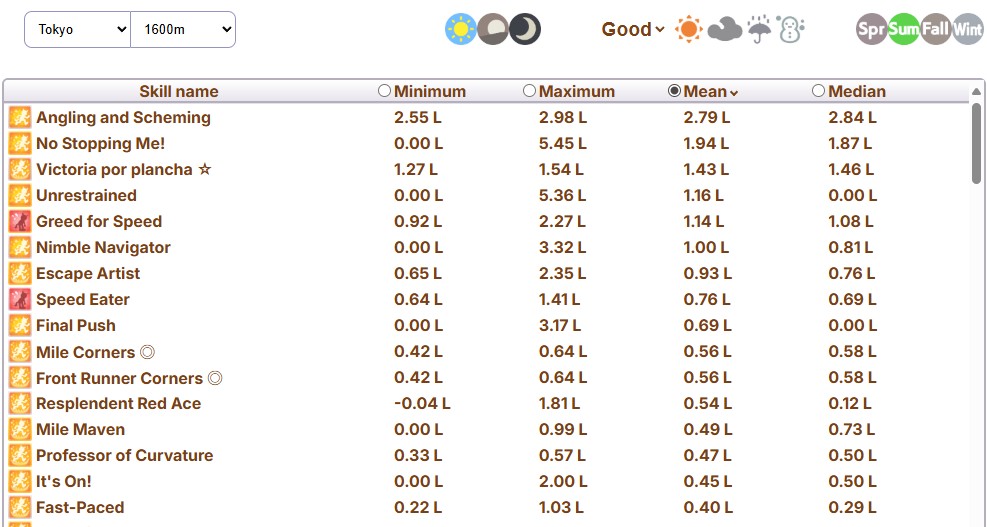Select the Mile Corners ◎ skill name
Image resolution: width=987 pixels, height=527 pixels.
[x=96, y=352]
